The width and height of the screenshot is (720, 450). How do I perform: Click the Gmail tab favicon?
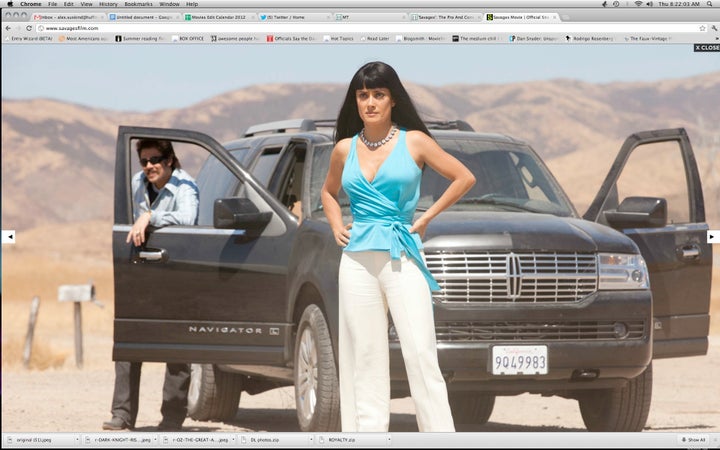click(38, 17)
